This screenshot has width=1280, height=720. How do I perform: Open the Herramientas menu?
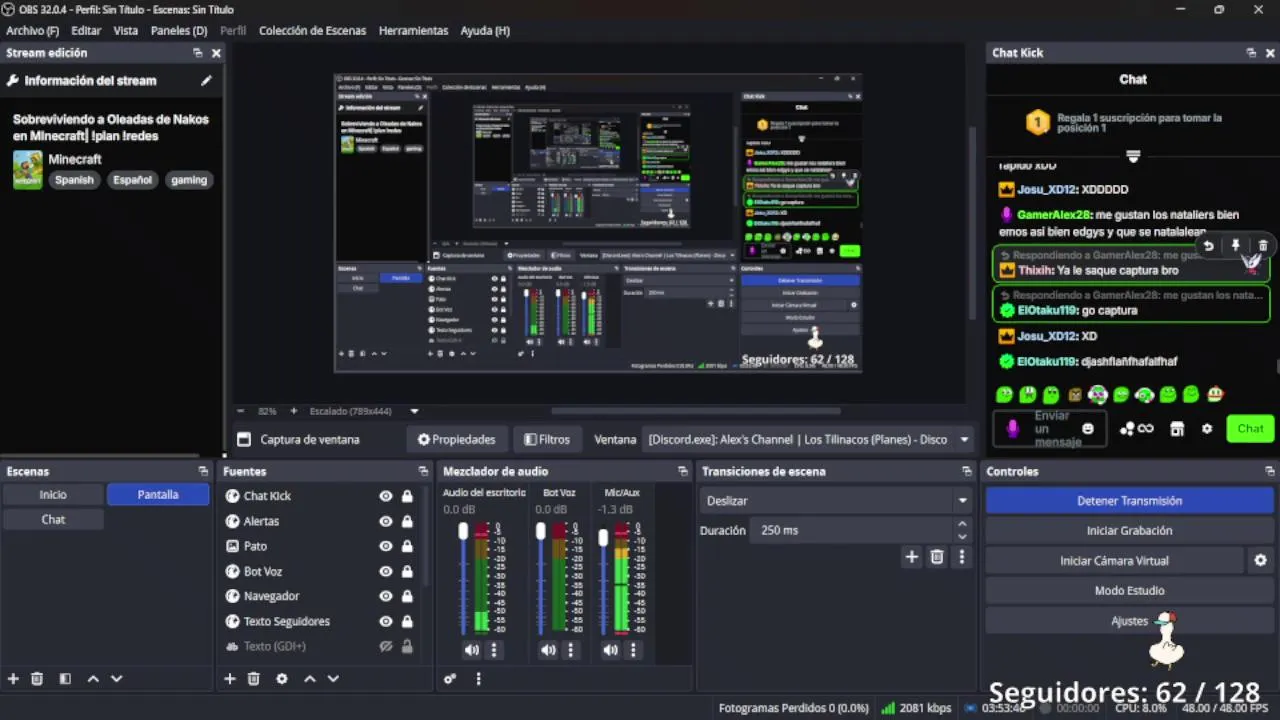tap(413, 31)
